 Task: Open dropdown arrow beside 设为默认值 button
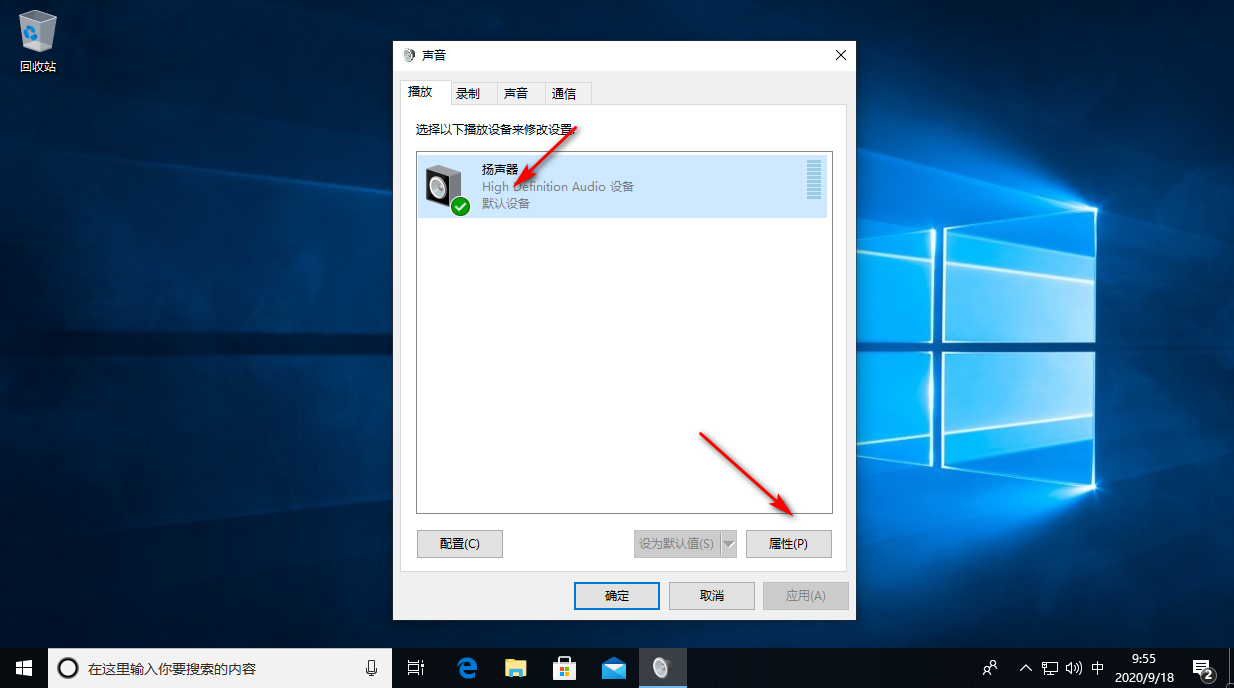coord(729,544)
